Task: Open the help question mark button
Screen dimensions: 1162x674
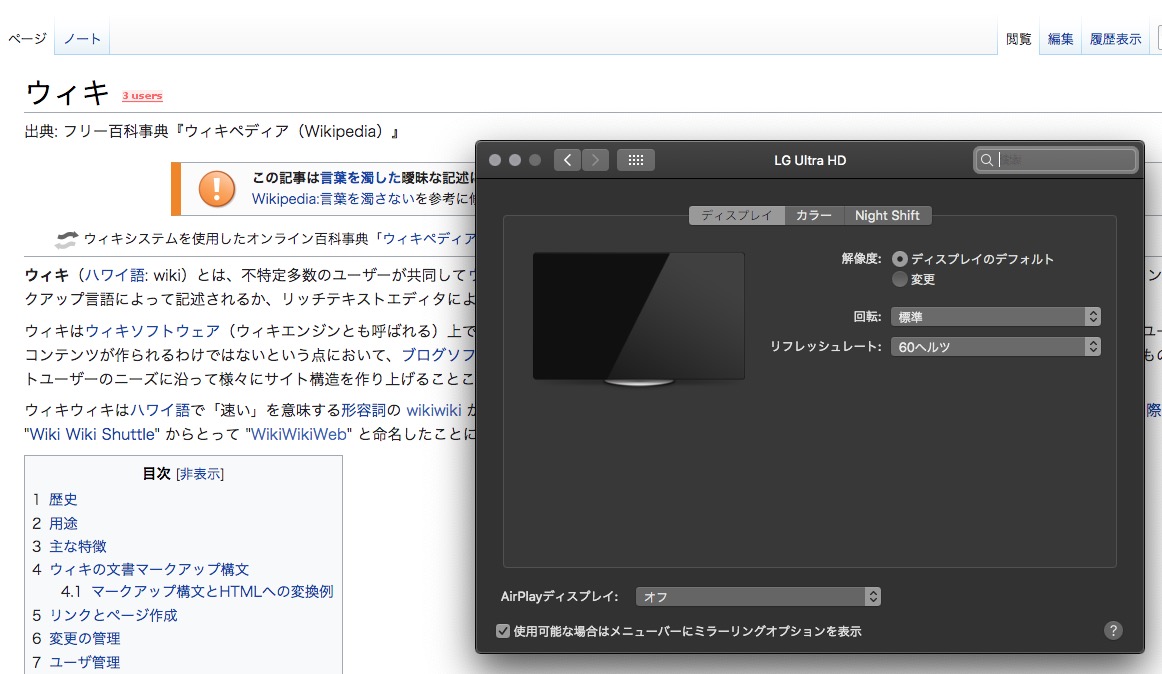Action: point(1113,630)
